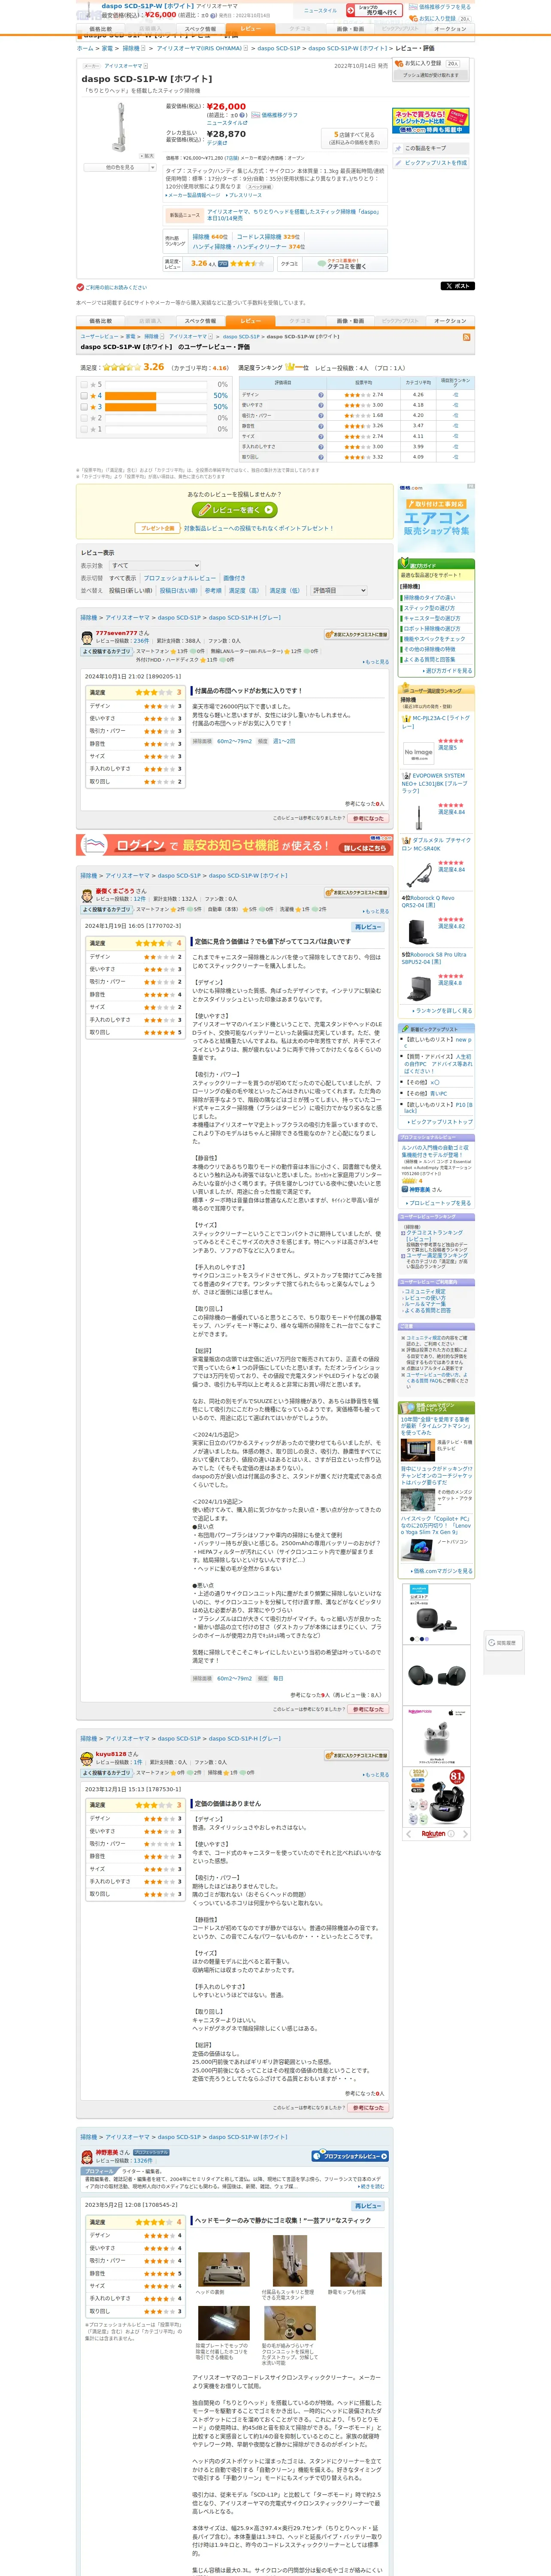This screenshot has width=551, height=2576.
Task: Open the RSS feed icon beside the review breadcrumb
Action: click(466, 337)
